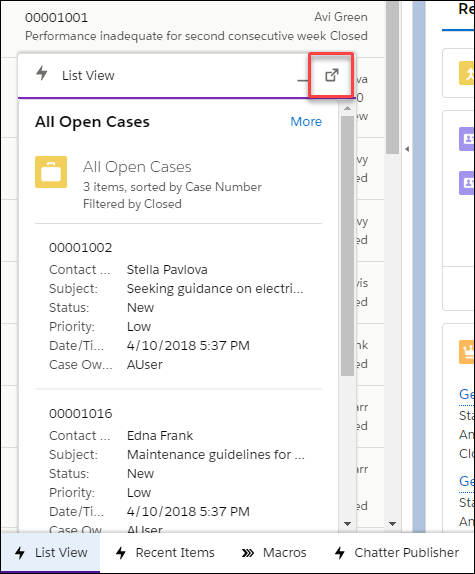The height and width of the screenshot is (574, 475).
Task: Open case 00001001 in background list
Action: click(x=56, y=18)
